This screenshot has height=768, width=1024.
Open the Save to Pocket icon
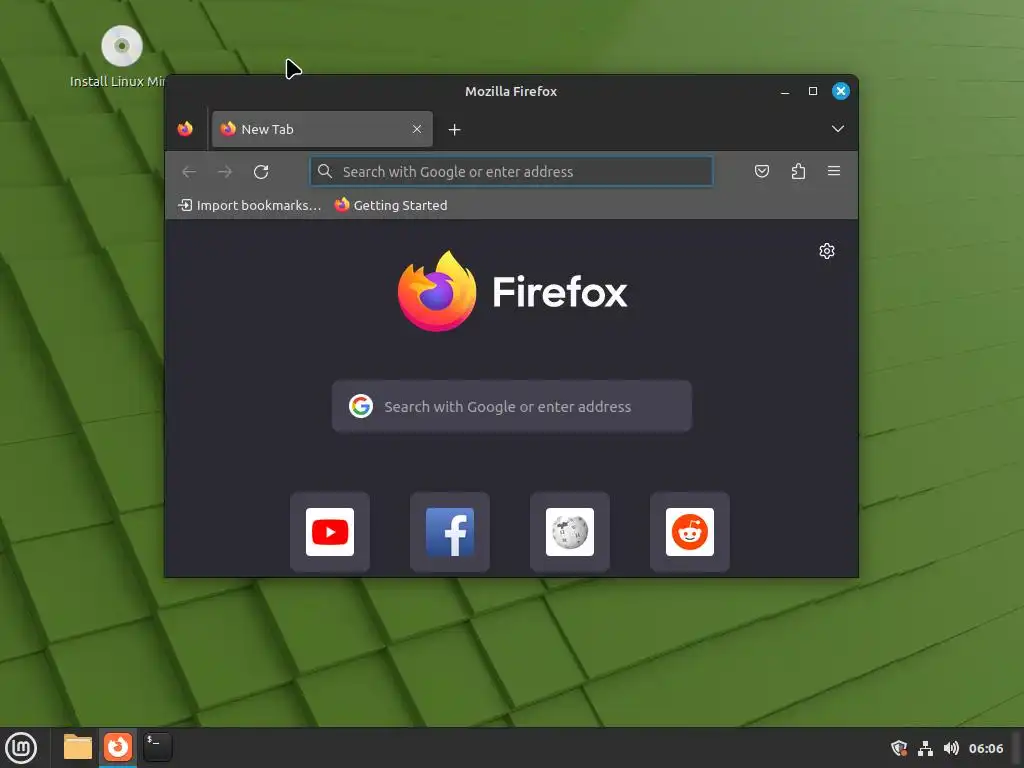click(761, 171)
